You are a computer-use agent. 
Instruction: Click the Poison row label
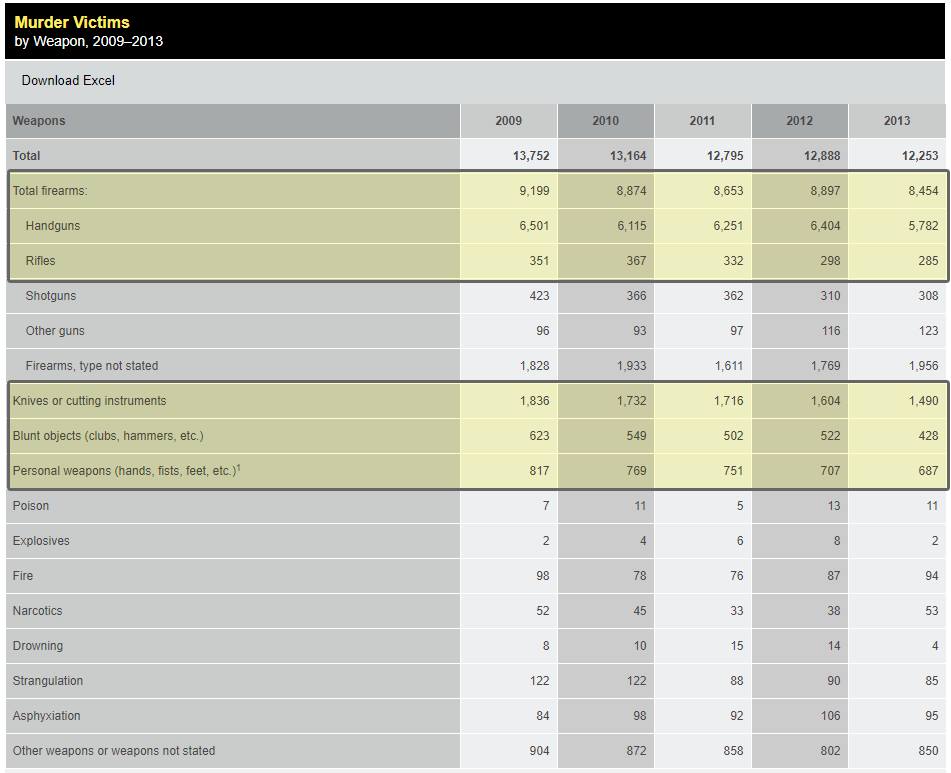coord(31,506)
